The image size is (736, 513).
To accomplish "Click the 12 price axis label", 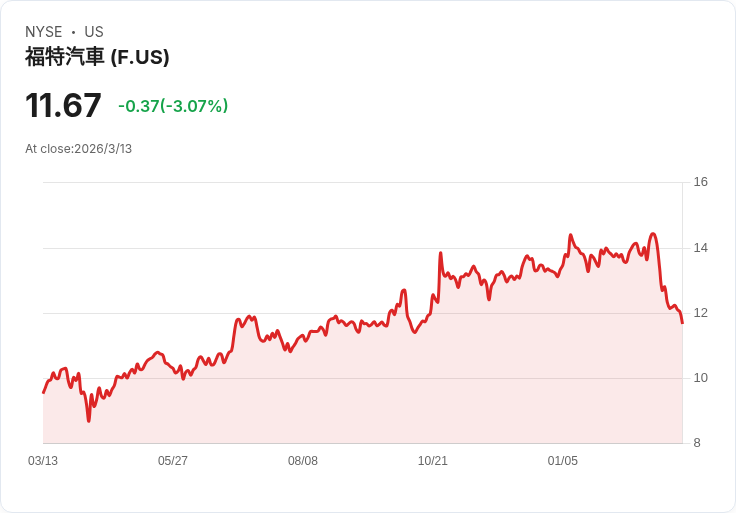I will tap(700, 313).
